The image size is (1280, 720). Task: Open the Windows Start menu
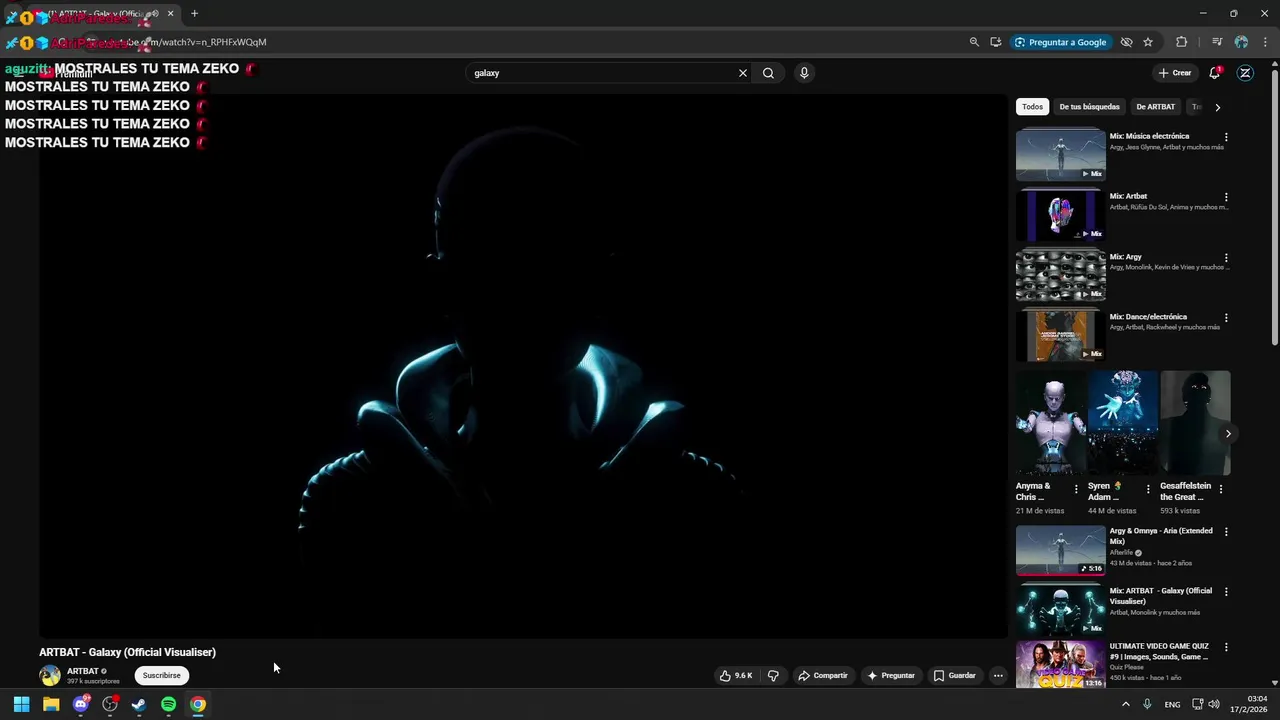click(x=21, y=704)
